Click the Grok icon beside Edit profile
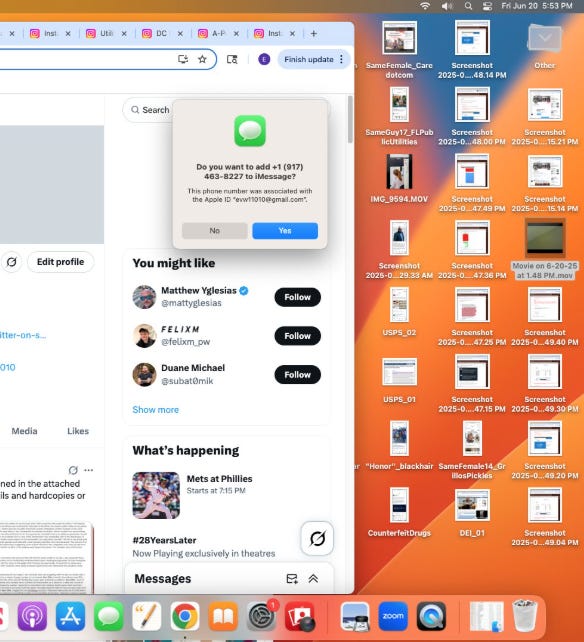 [11, 262]
